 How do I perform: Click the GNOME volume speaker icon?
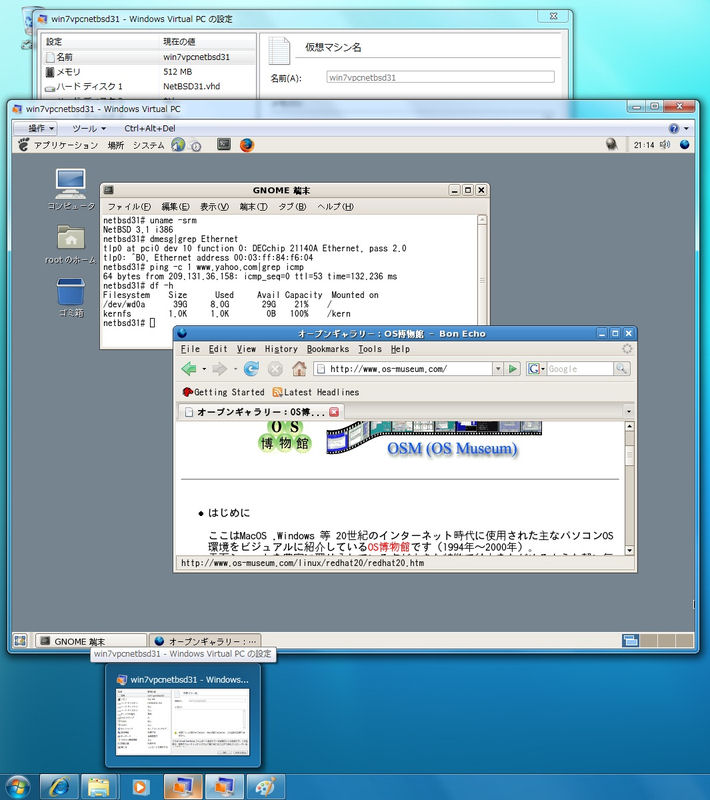664,145
